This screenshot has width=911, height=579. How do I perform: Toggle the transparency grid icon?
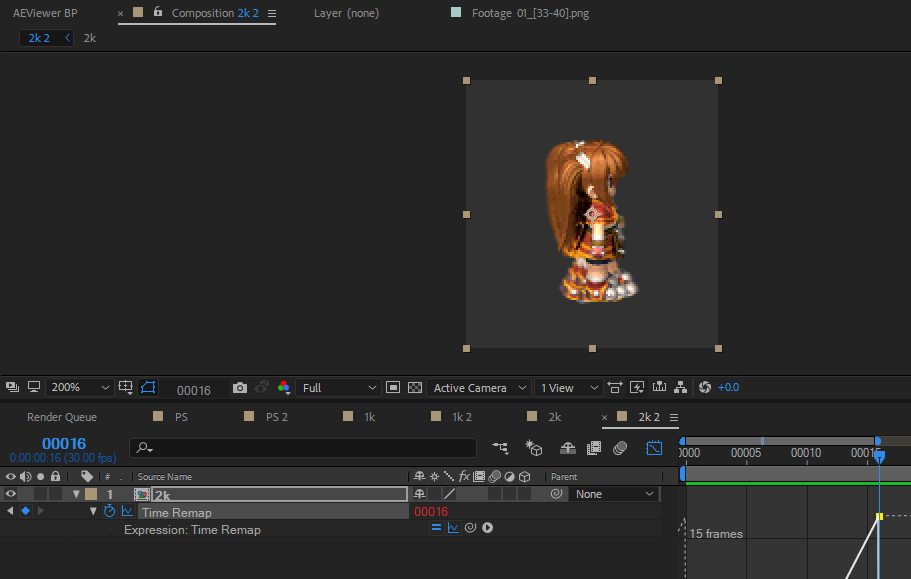(415, 388)
